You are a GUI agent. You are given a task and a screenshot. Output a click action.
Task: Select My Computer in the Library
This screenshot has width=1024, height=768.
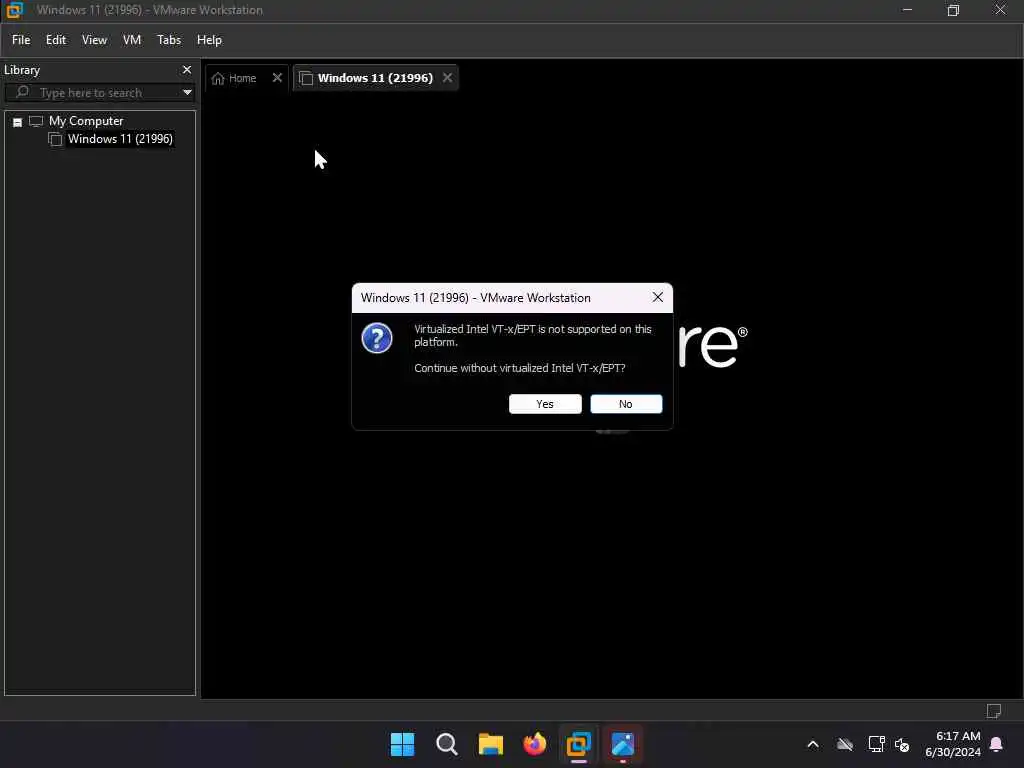click(86, 121)
